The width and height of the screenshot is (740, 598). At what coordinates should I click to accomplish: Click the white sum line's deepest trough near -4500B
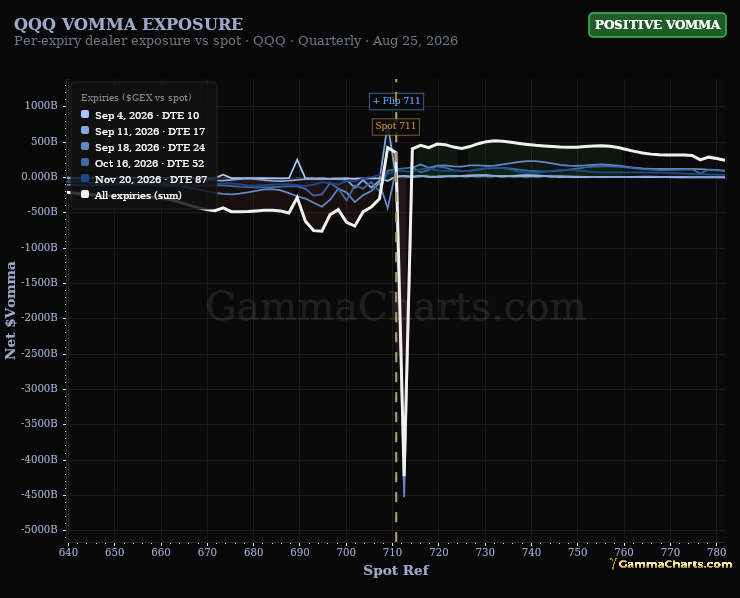point(404,476)
